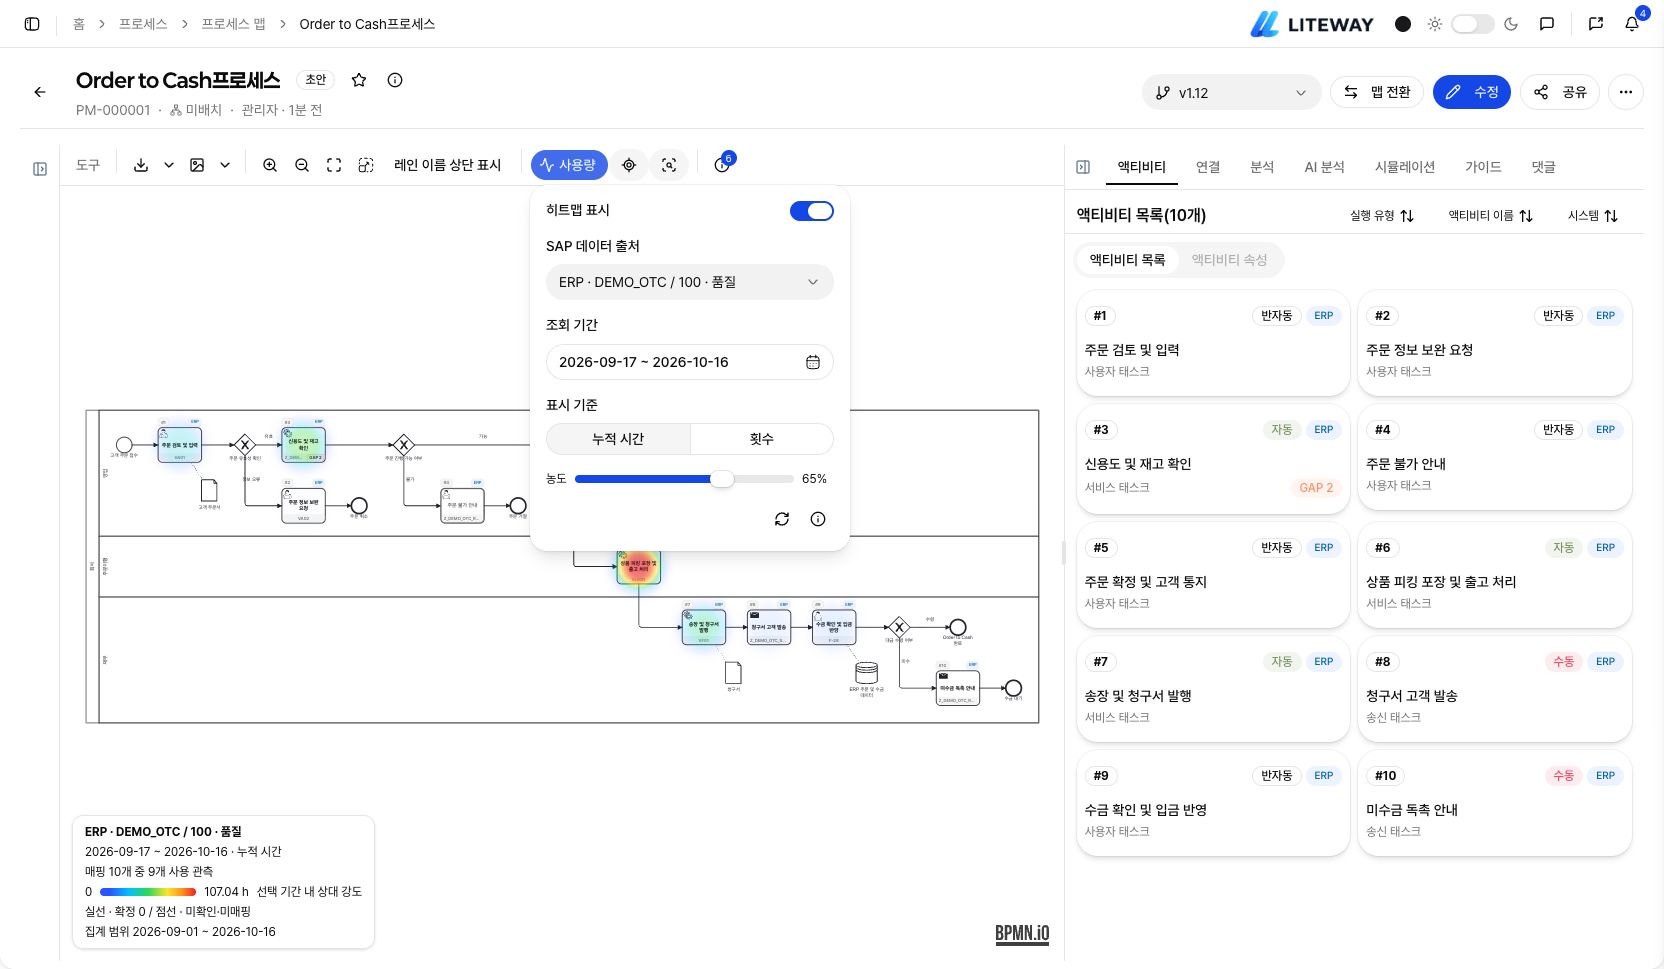The width and height of the screenshot is (1664, 969).
Task: Click the download icon in the toolbar
Action: (x=141, y=165)
